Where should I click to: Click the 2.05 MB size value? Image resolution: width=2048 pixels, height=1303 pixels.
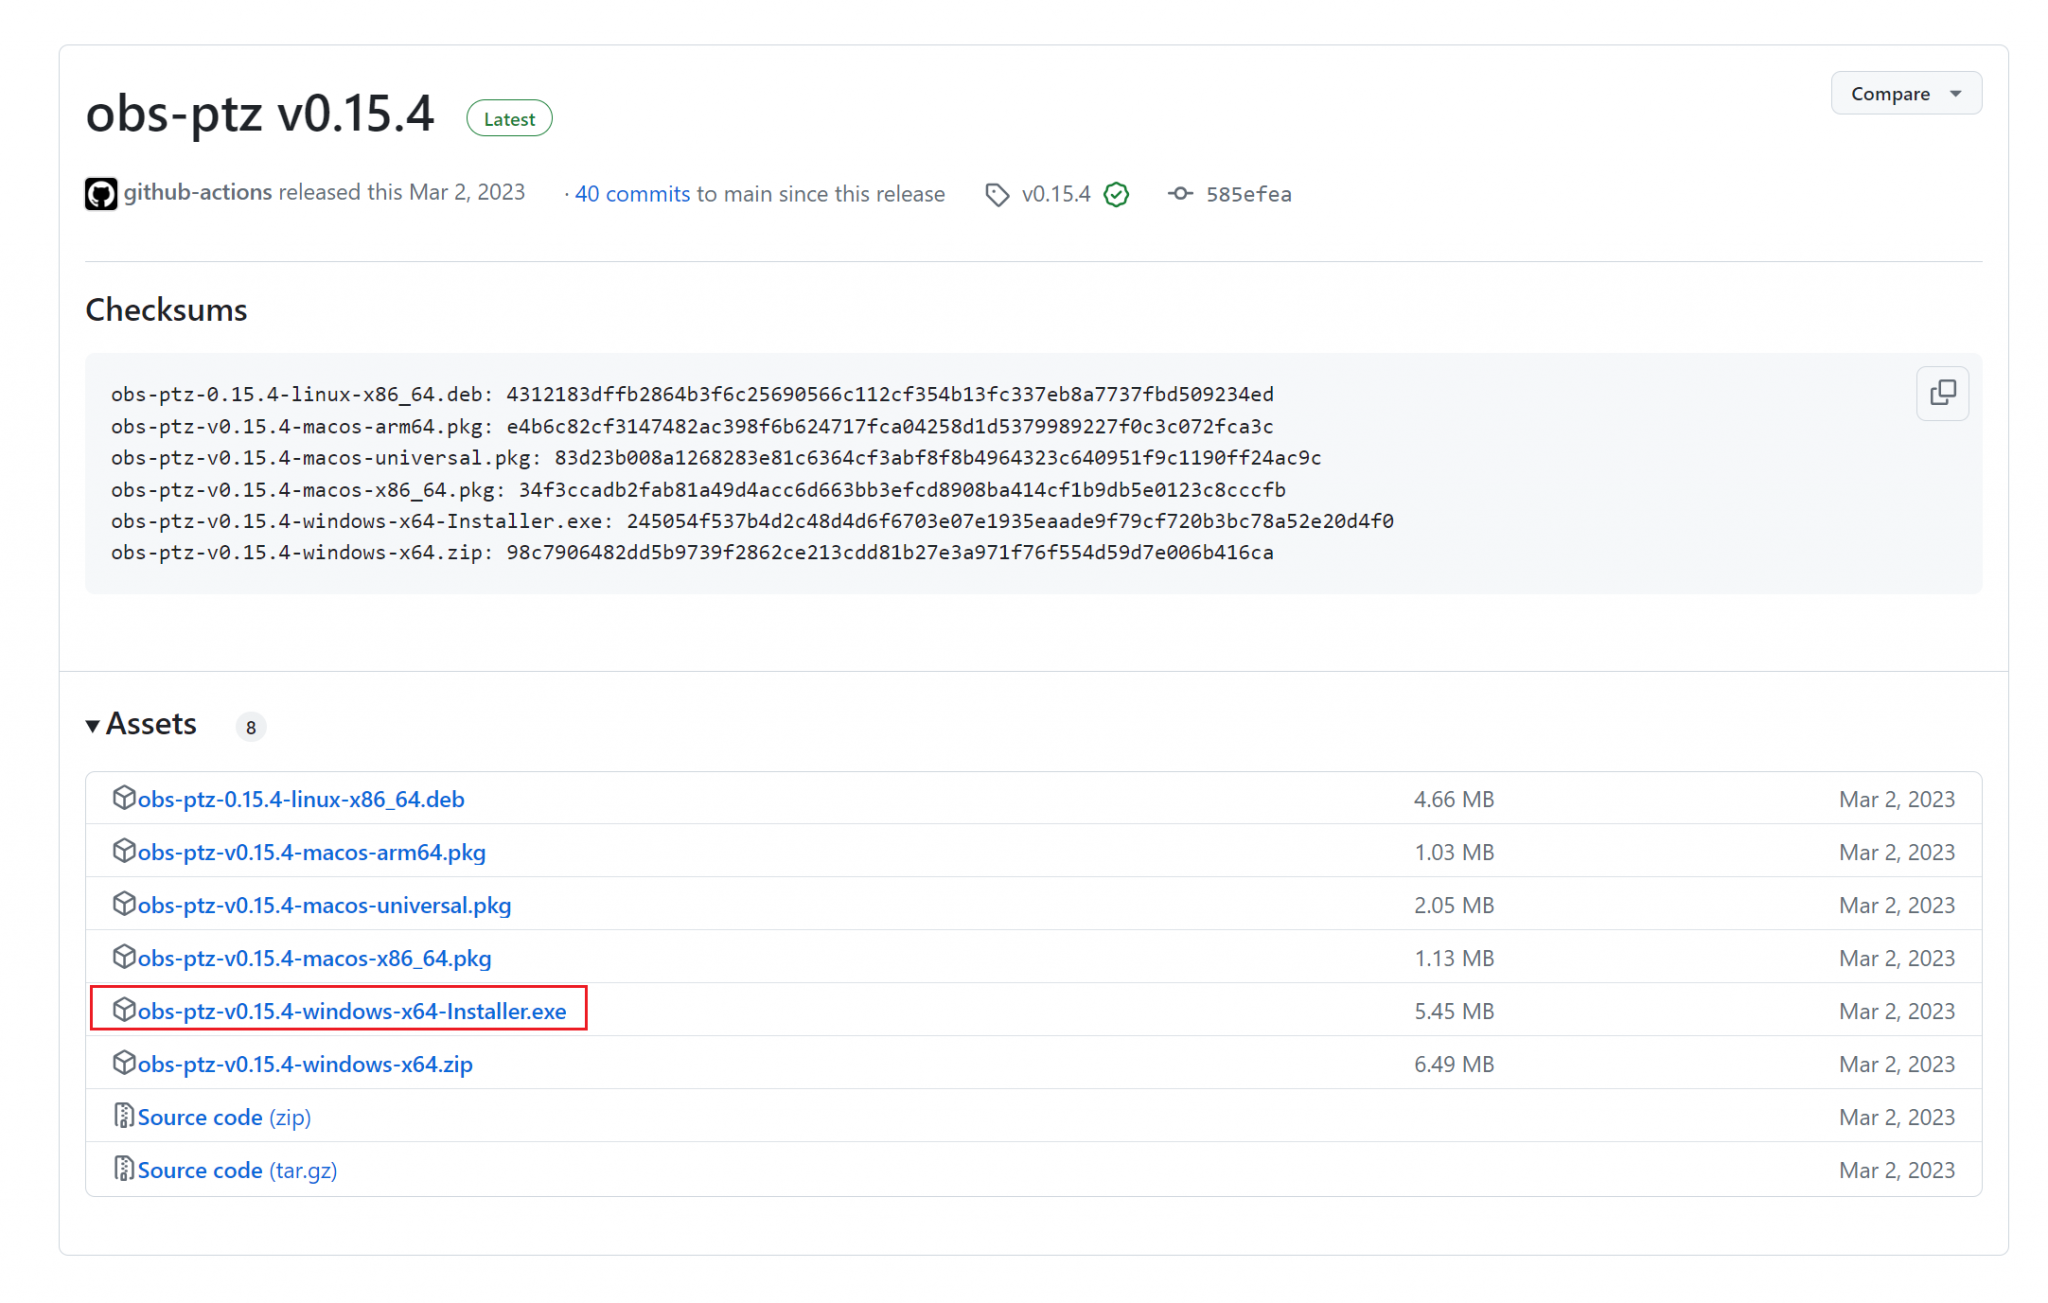pos(1454,905)
